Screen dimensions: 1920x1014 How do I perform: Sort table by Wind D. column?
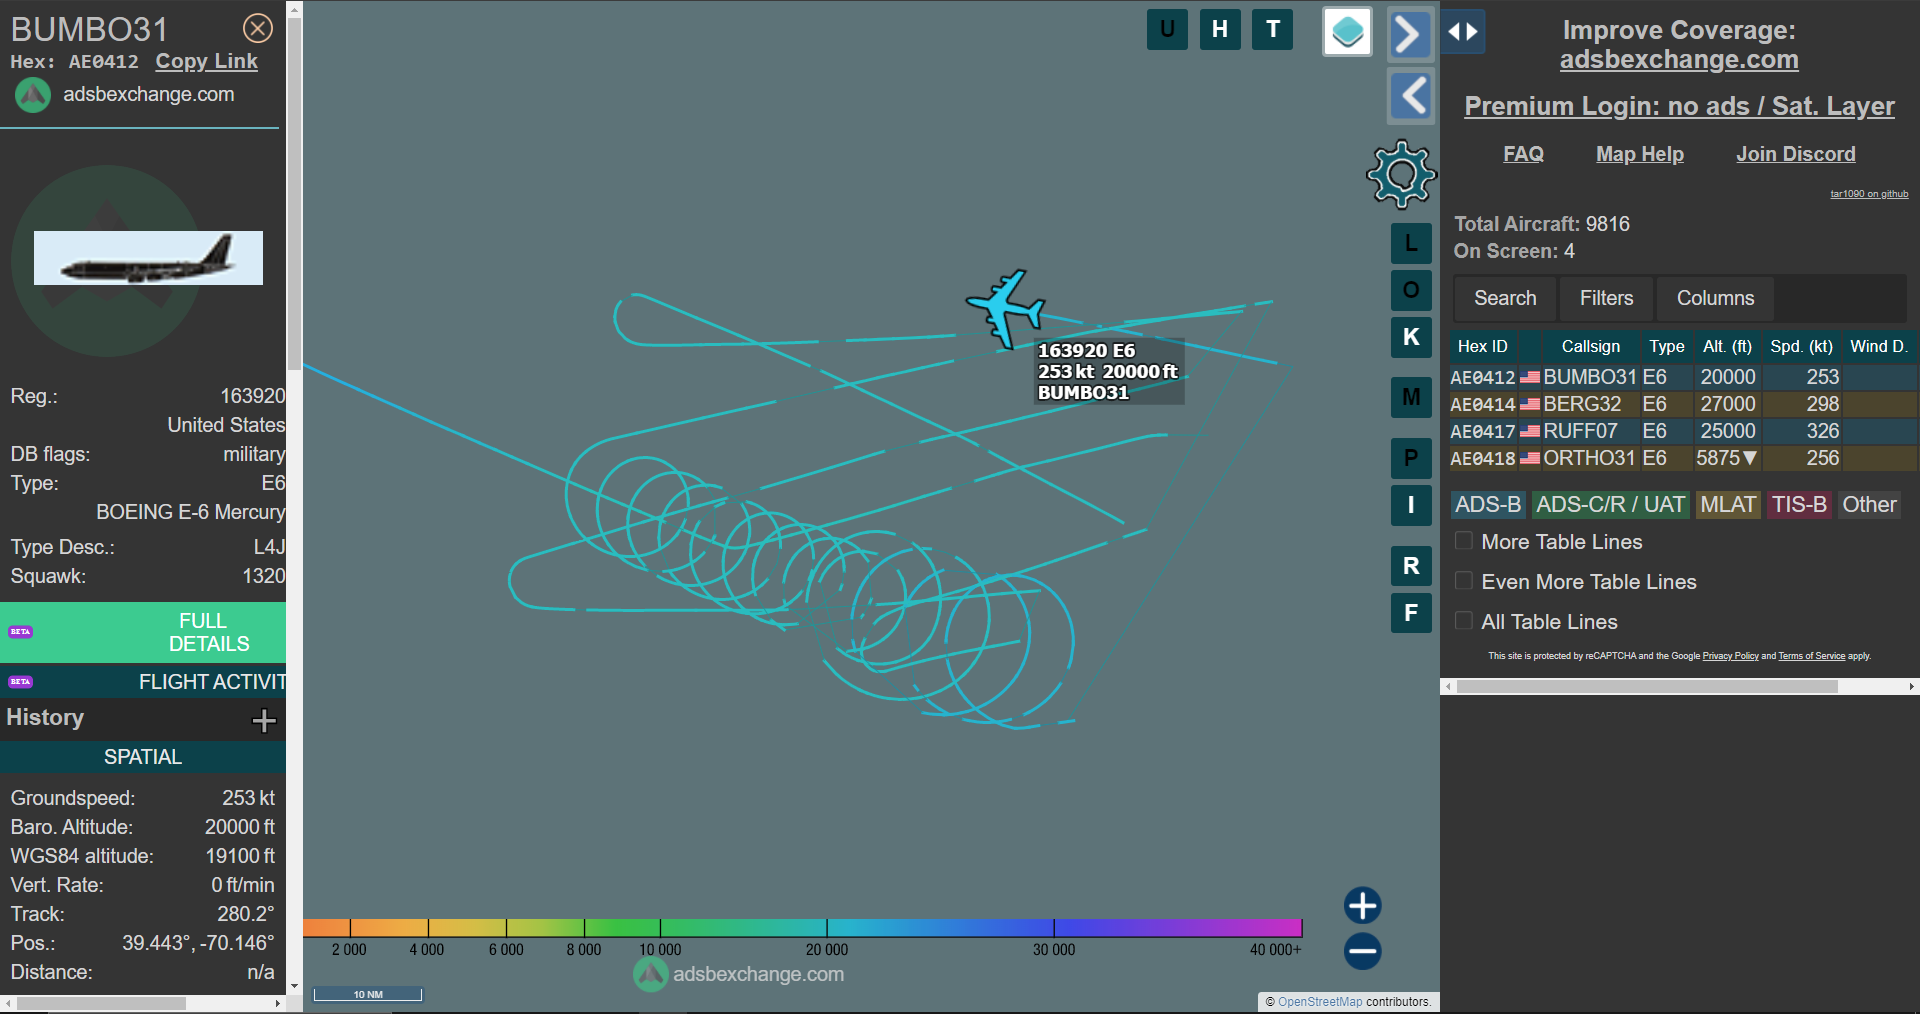coord(1879,346)
